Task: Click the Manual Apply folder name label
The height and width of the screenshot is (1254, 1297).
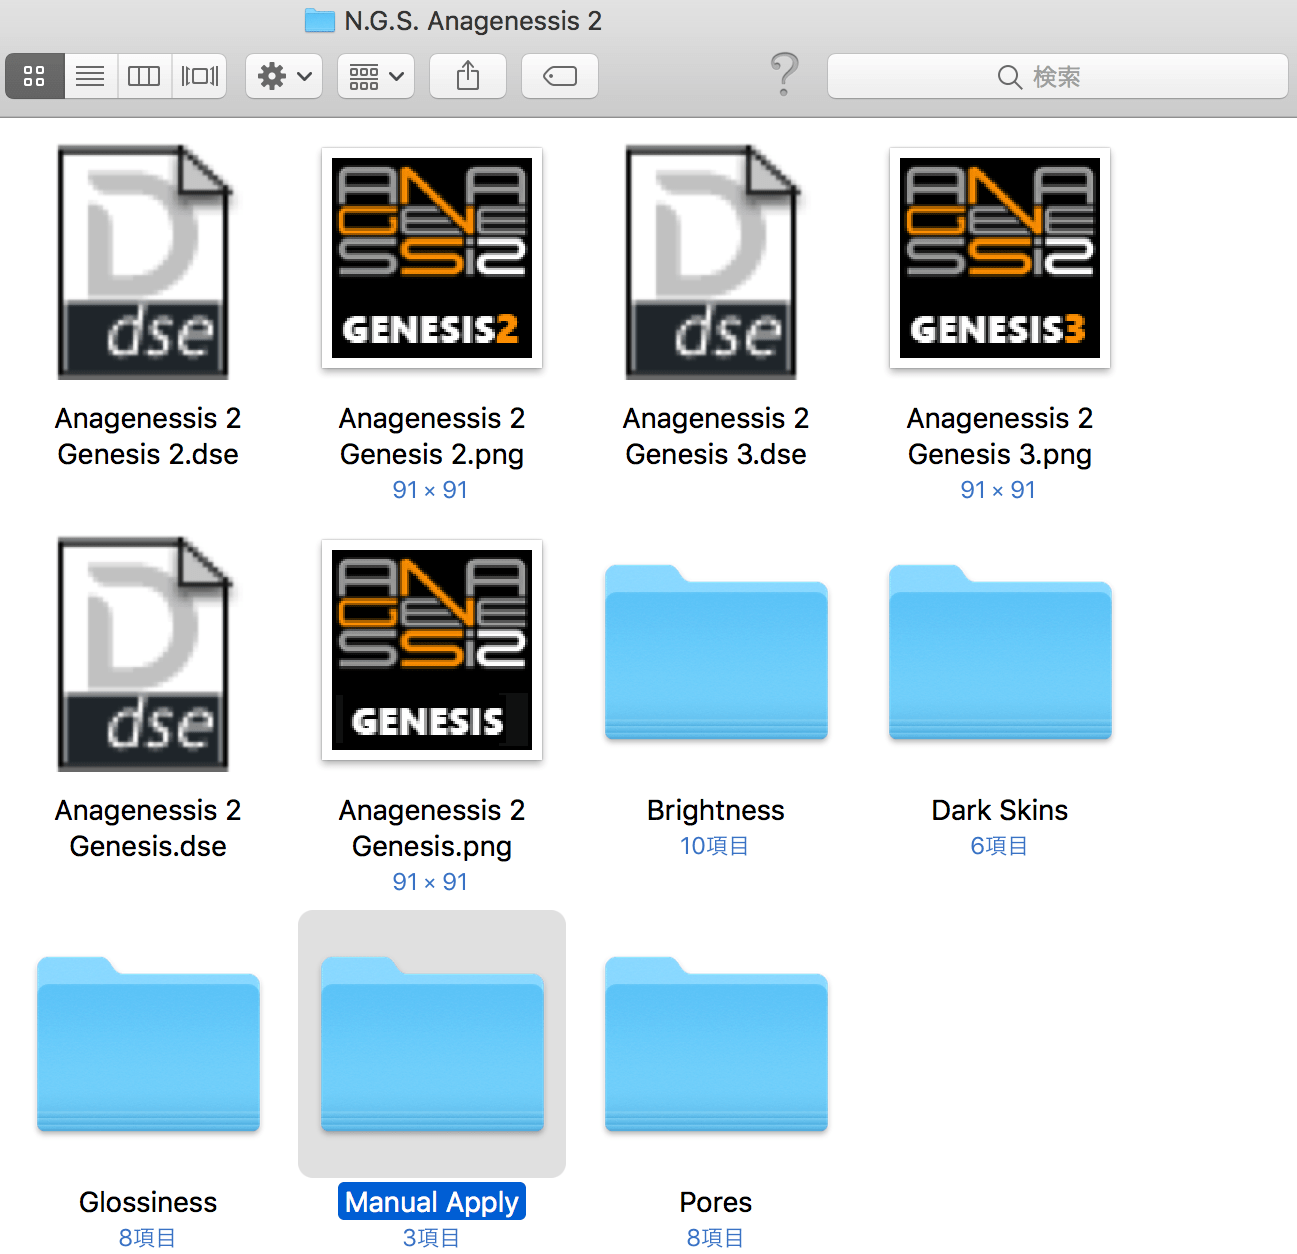Action: [x=432, y=1202]
